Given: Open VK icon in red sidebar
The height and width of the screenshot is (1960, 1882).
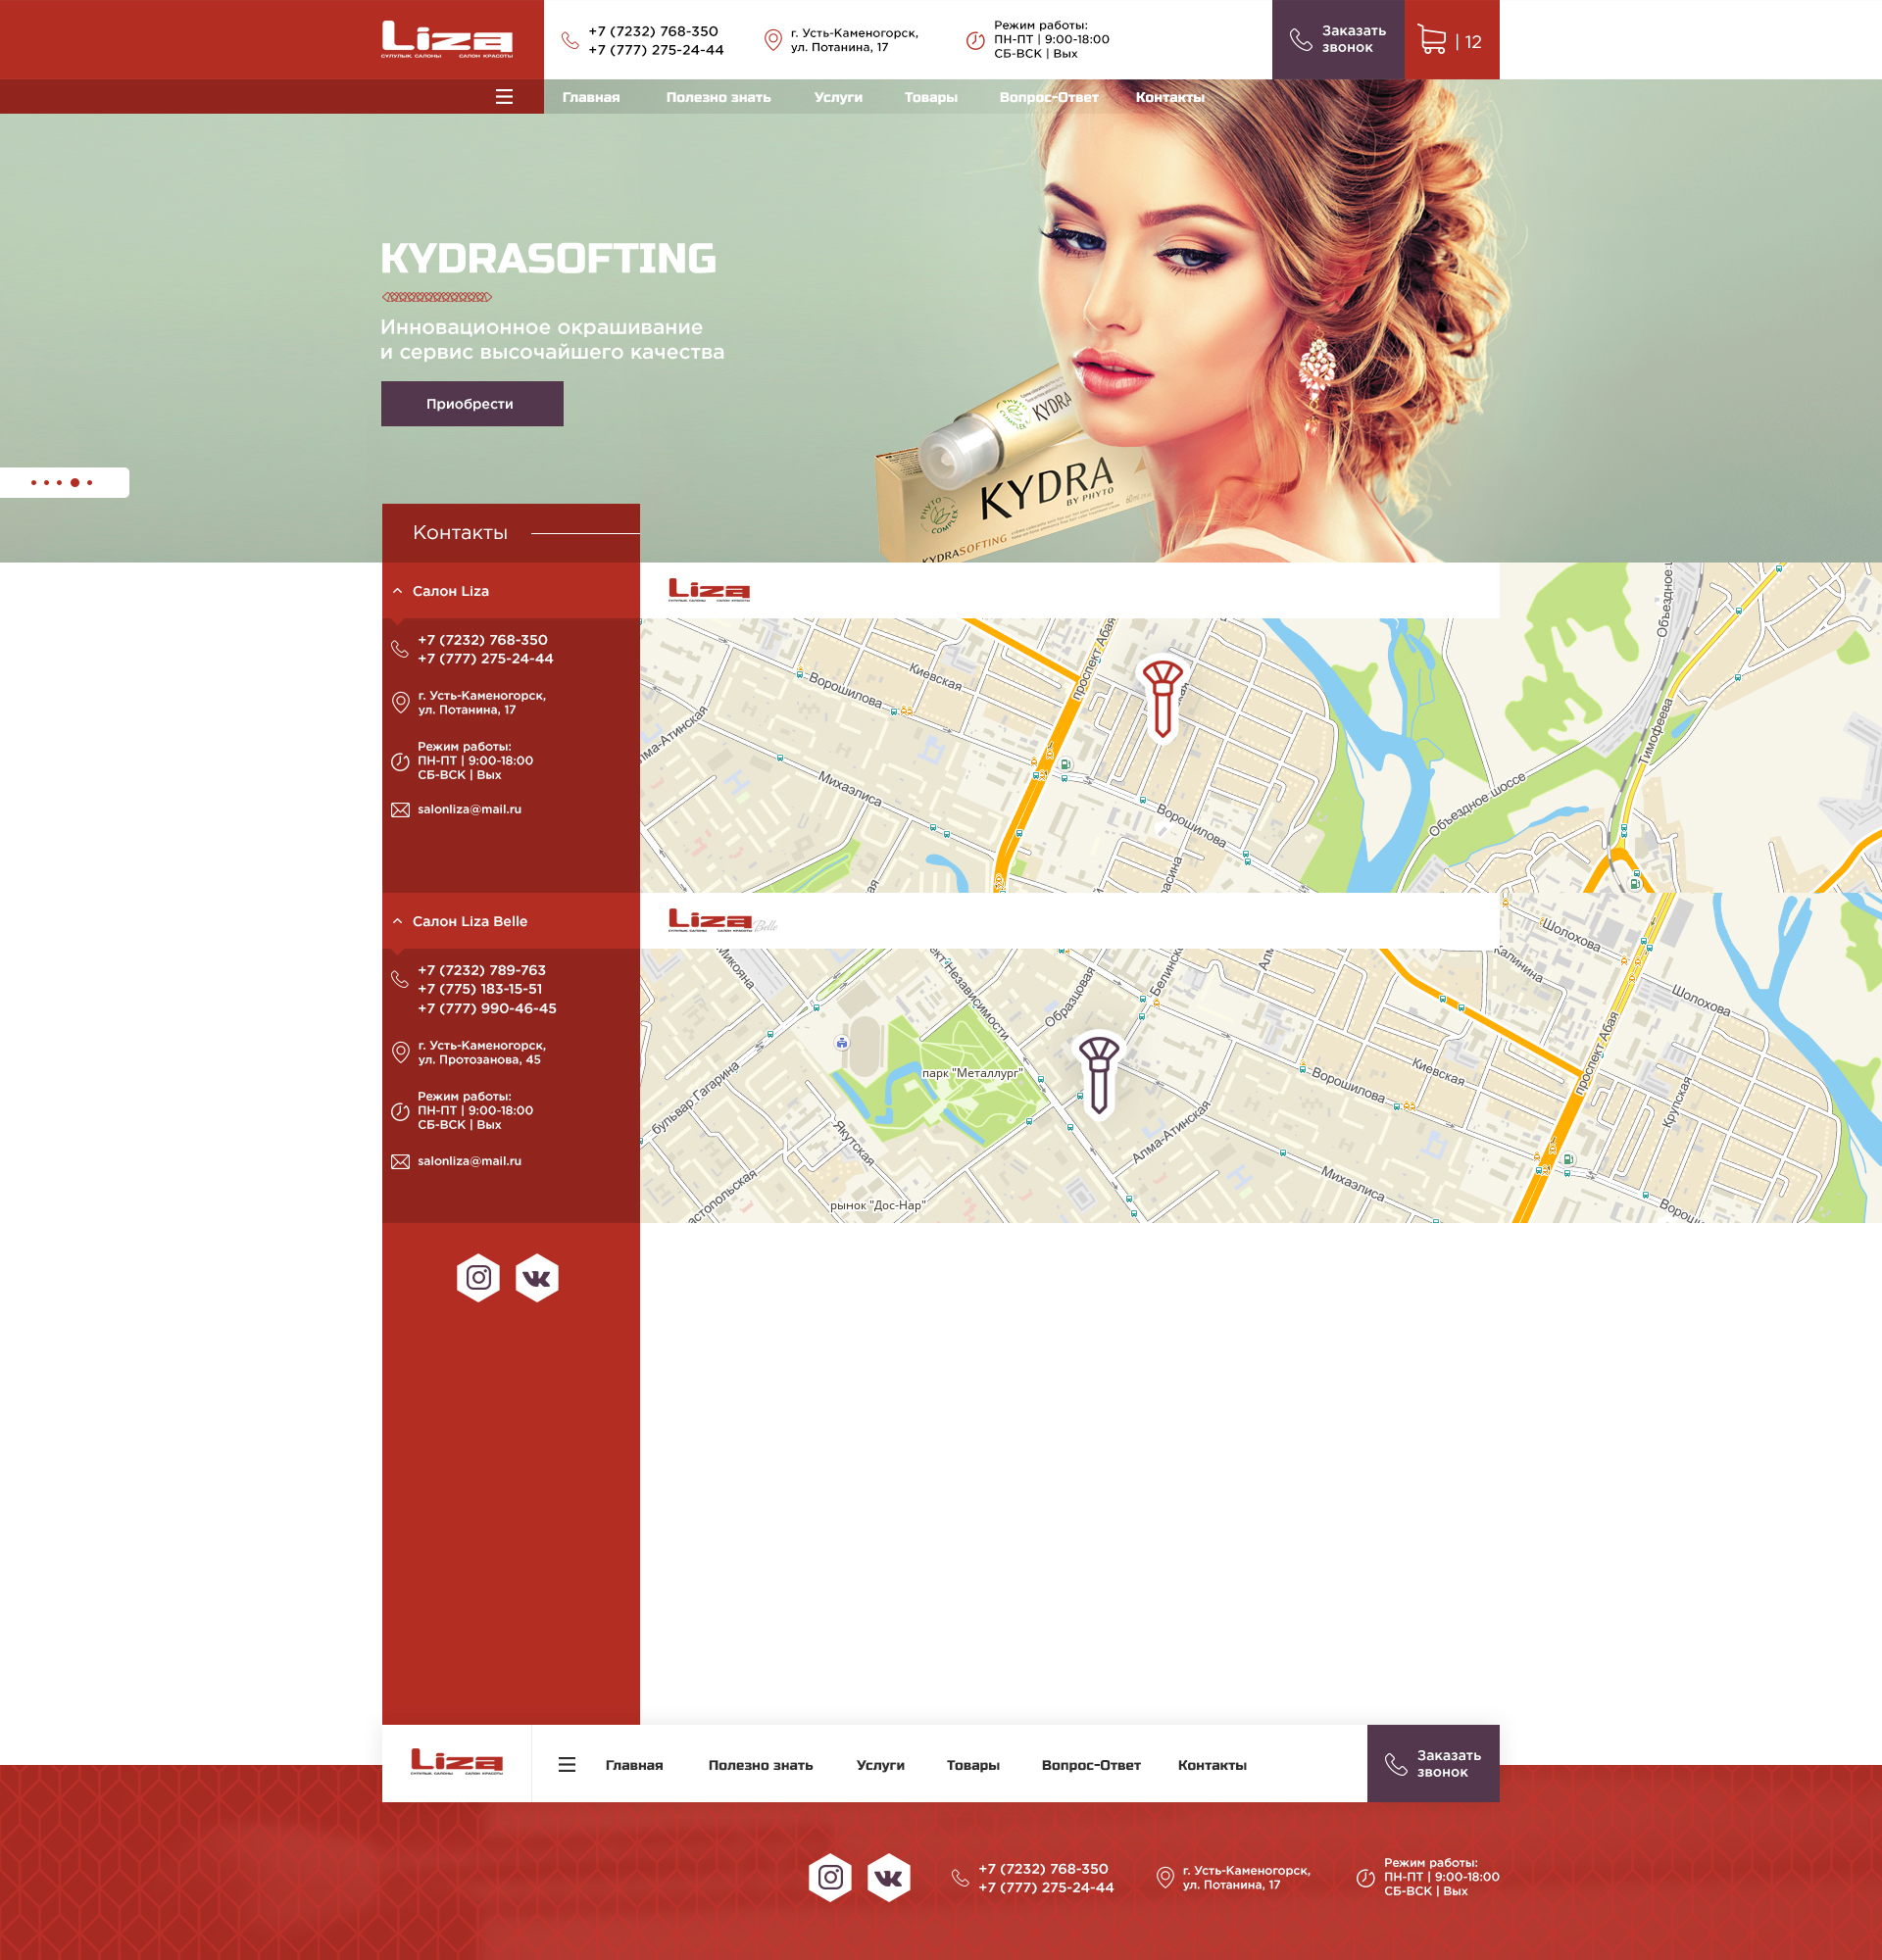Looking at the screenshot, I should [x=537, y=1278].
